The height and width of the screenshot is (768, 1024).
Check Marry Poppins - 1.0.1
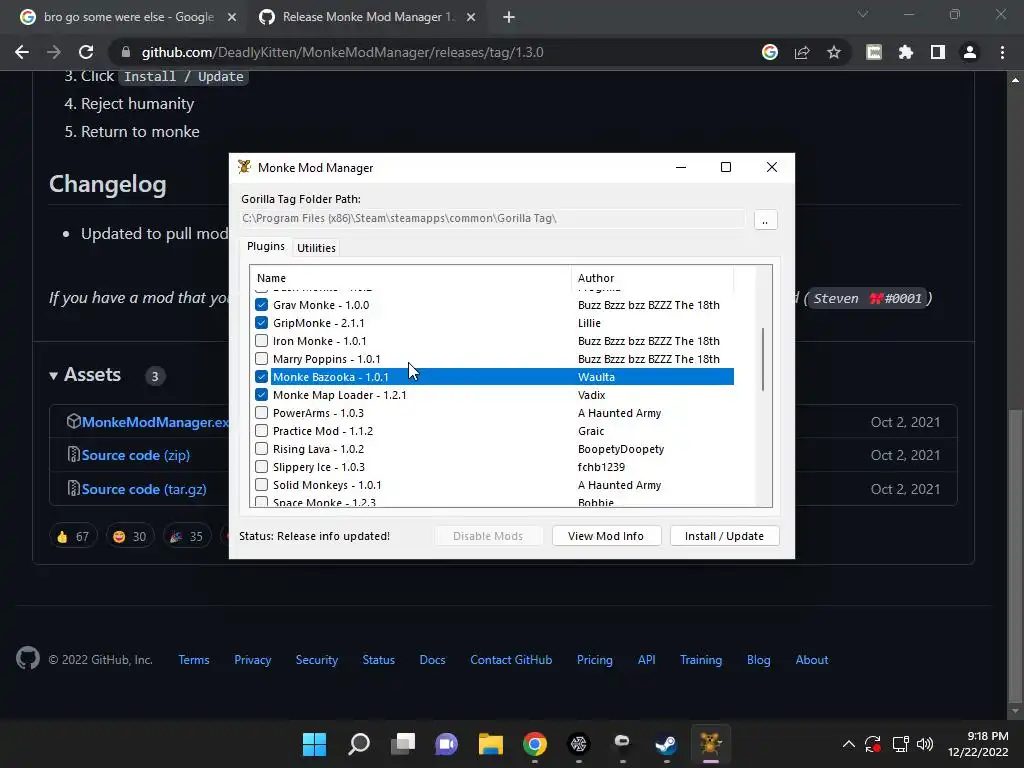(261, 359)
